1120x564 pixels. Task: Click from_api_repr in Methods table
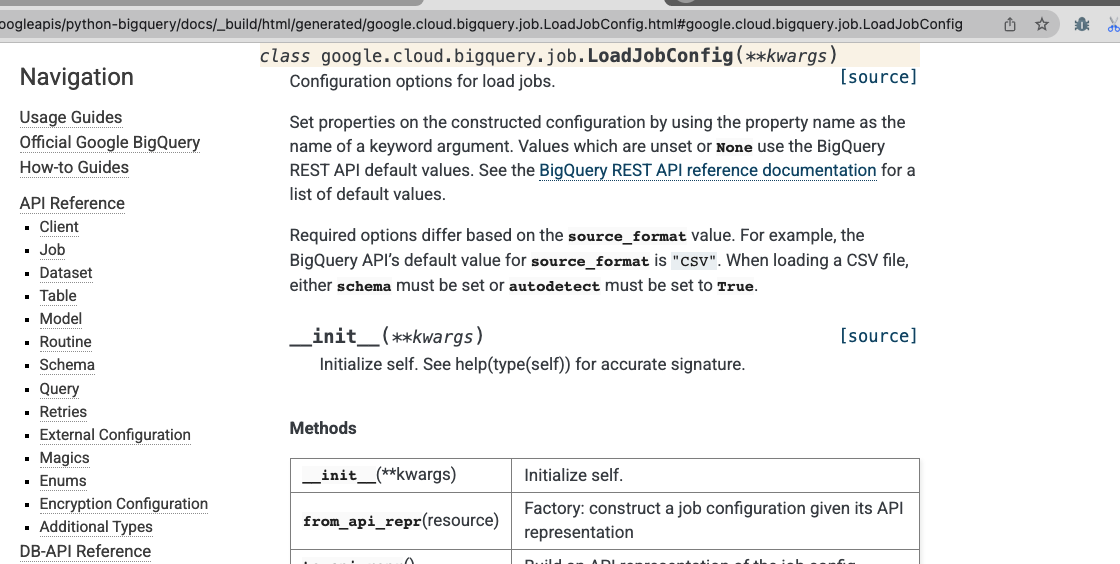coord(401,520)
